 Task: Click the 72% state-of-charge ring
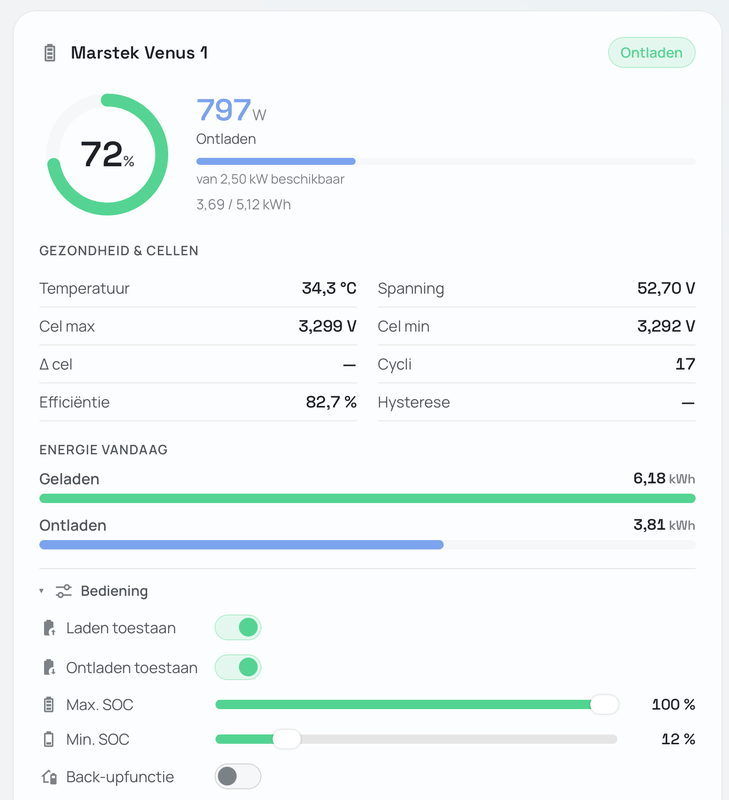click(x=107, y=154)
